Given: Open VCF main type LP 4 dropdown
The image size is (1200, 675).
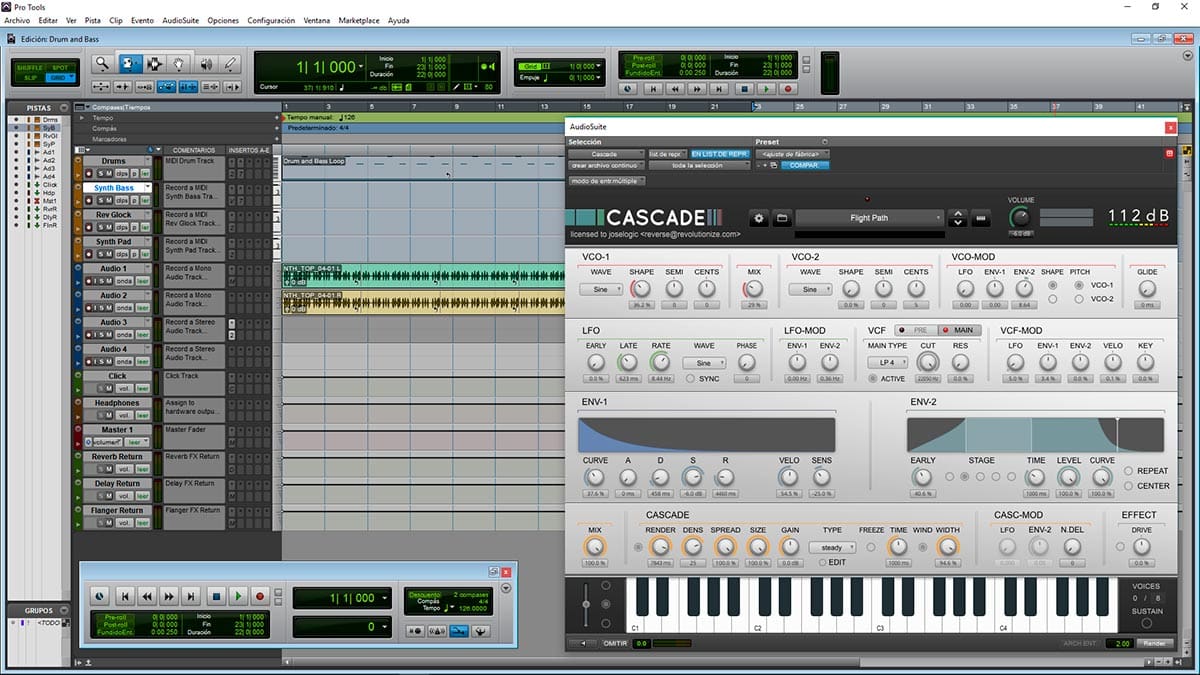Looking at the screenshot, I should (887, 363).
